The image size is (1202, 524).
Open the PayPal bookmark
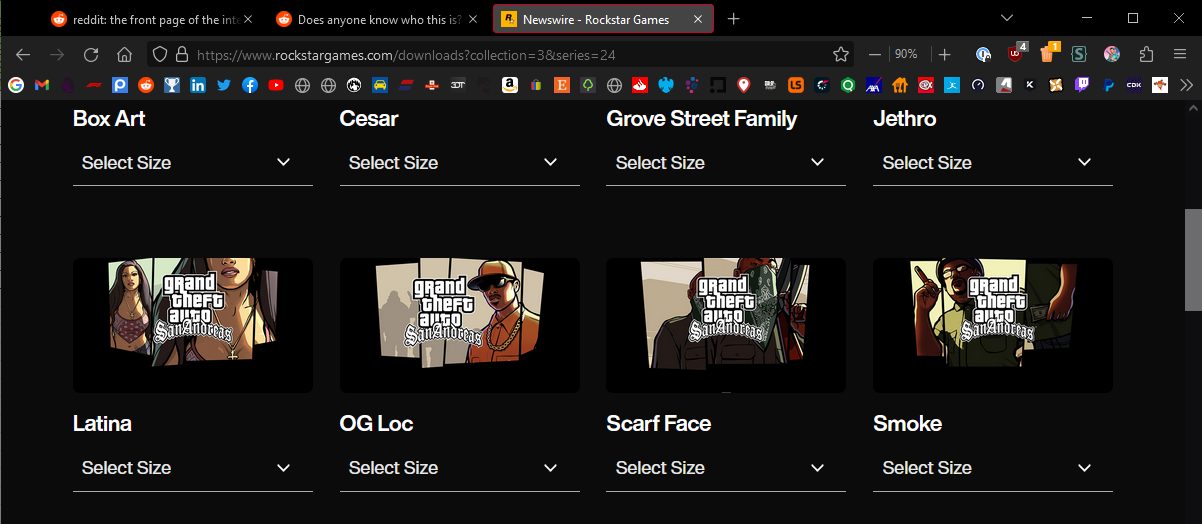click(x=1108, y=85)
